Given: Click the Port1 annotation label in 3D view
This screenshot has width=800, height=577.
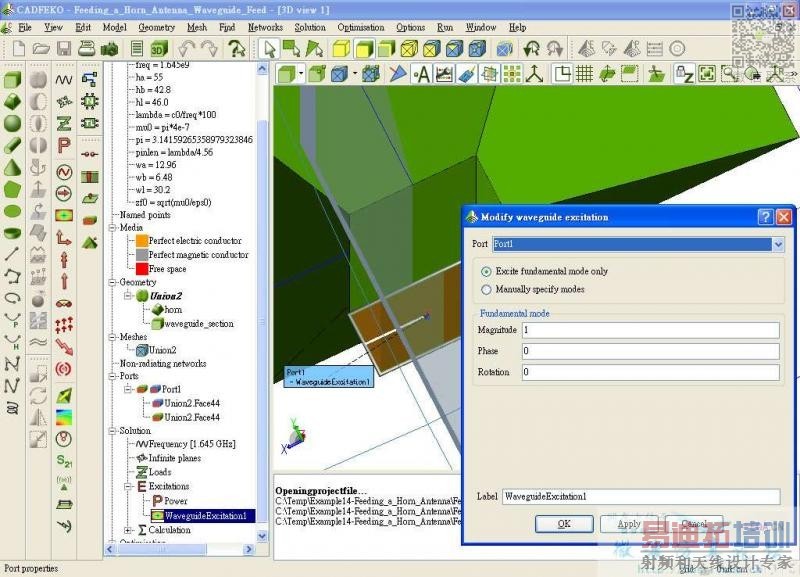Looking at the screenshot, I should [x=329, y=377].
